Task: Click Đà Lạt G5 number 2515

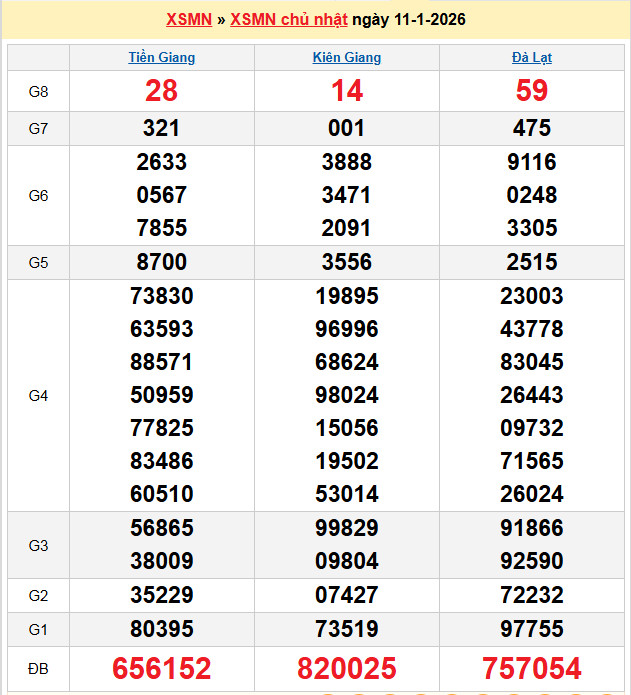Action: (x=532, y=263)
